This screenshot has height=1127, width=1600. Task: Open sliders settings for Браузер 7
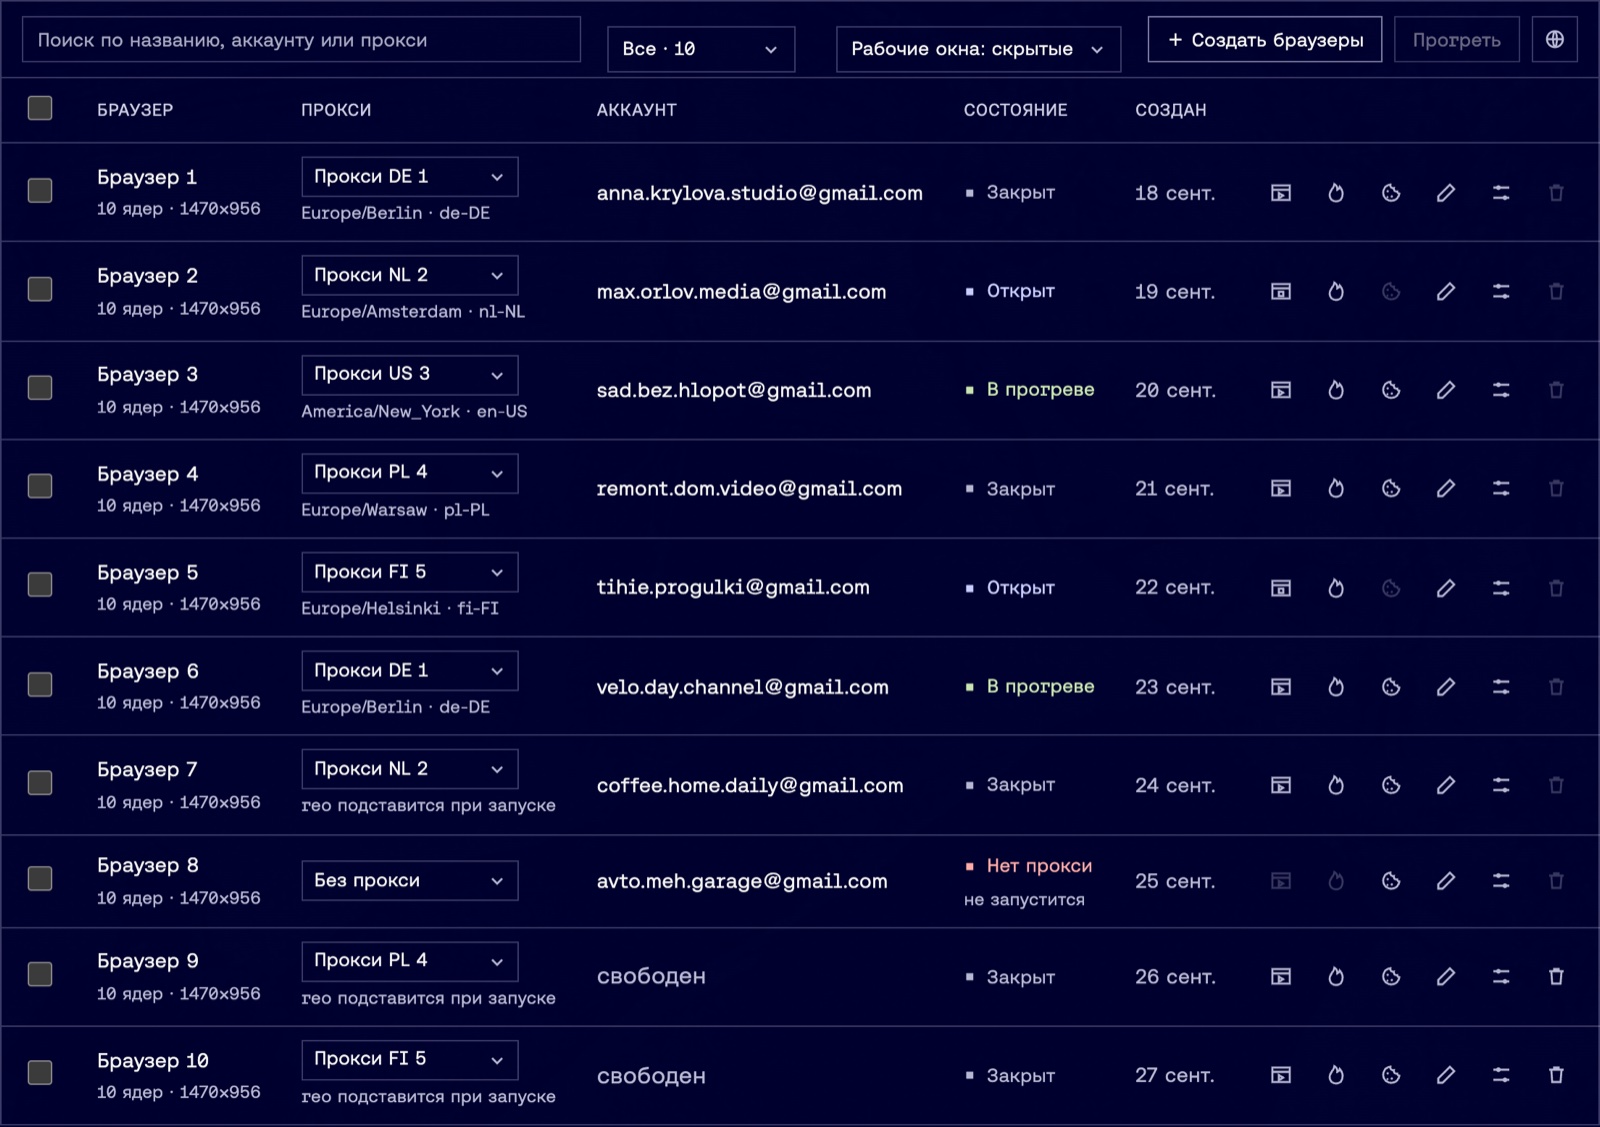coord(1501,785)
